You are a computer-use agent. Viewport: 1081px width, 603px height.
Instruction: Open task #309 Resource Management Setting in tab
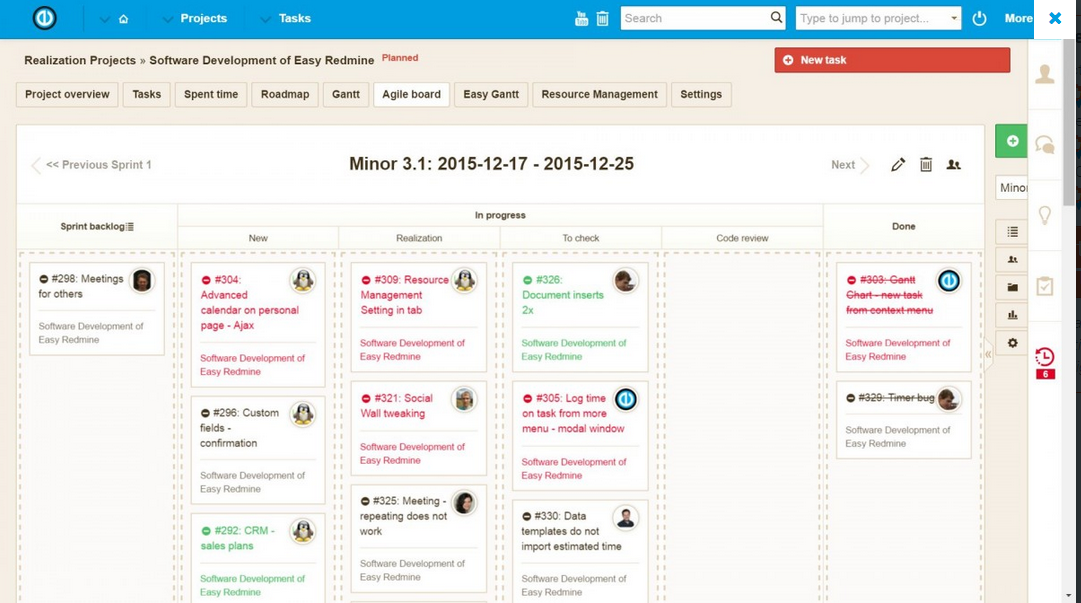(405, 295)
